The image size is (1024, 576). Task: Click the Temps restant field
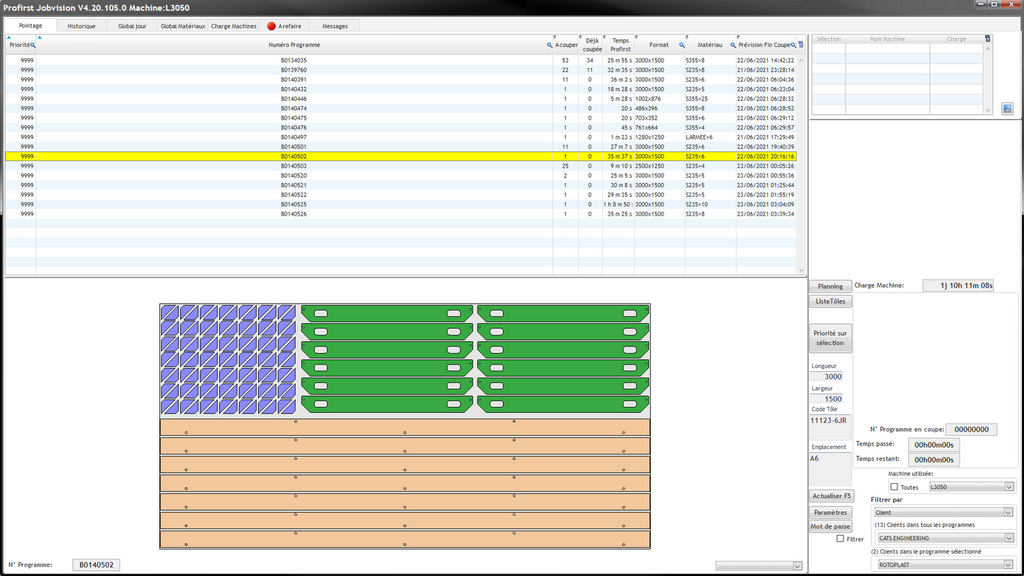tap(933, 460)
